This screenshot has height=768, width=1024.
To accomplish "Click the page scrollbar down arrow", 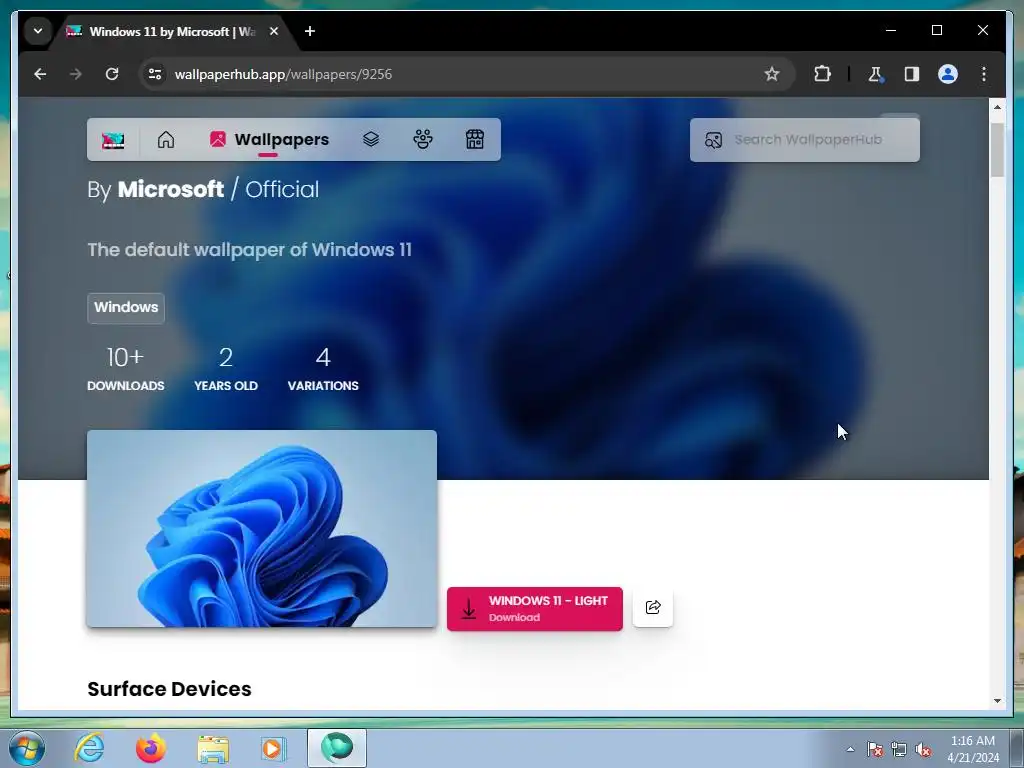I will click(x=997, y=700).
